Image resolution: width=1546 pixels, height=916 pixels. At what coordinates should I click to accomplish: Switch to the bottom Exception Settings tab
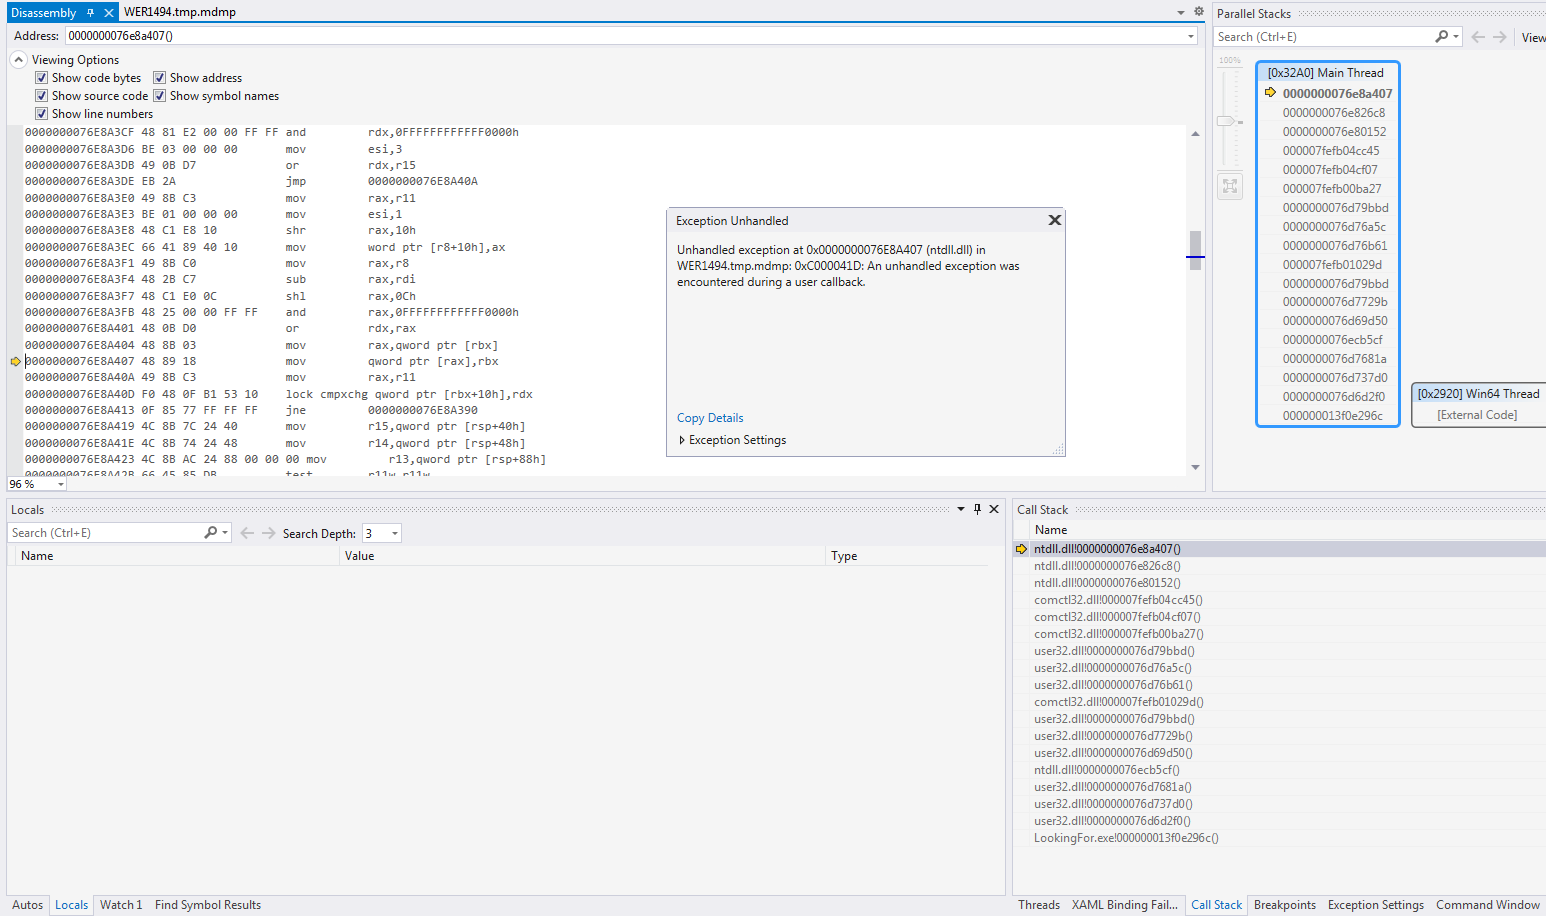[x=1376, y=905]
